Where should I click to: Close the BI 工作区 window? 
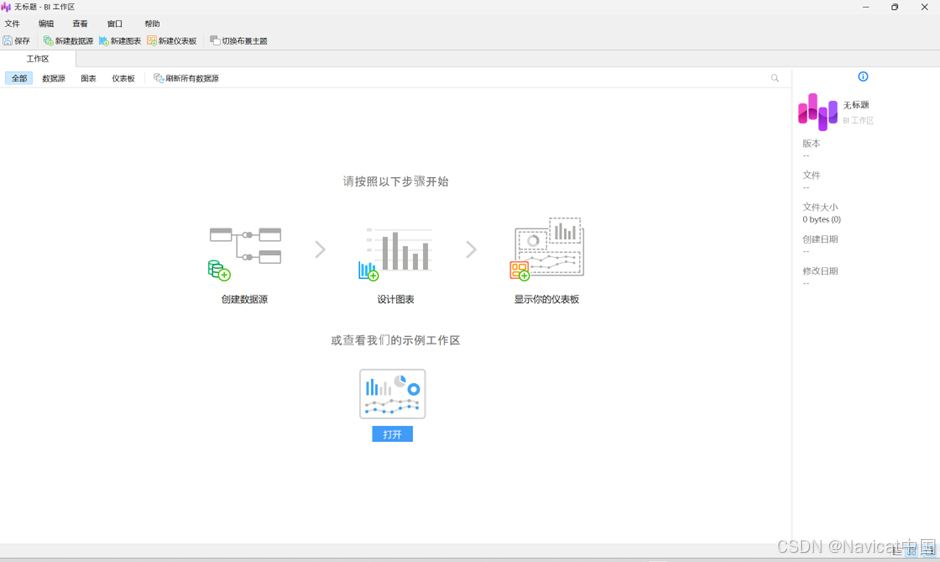(924, 7)
